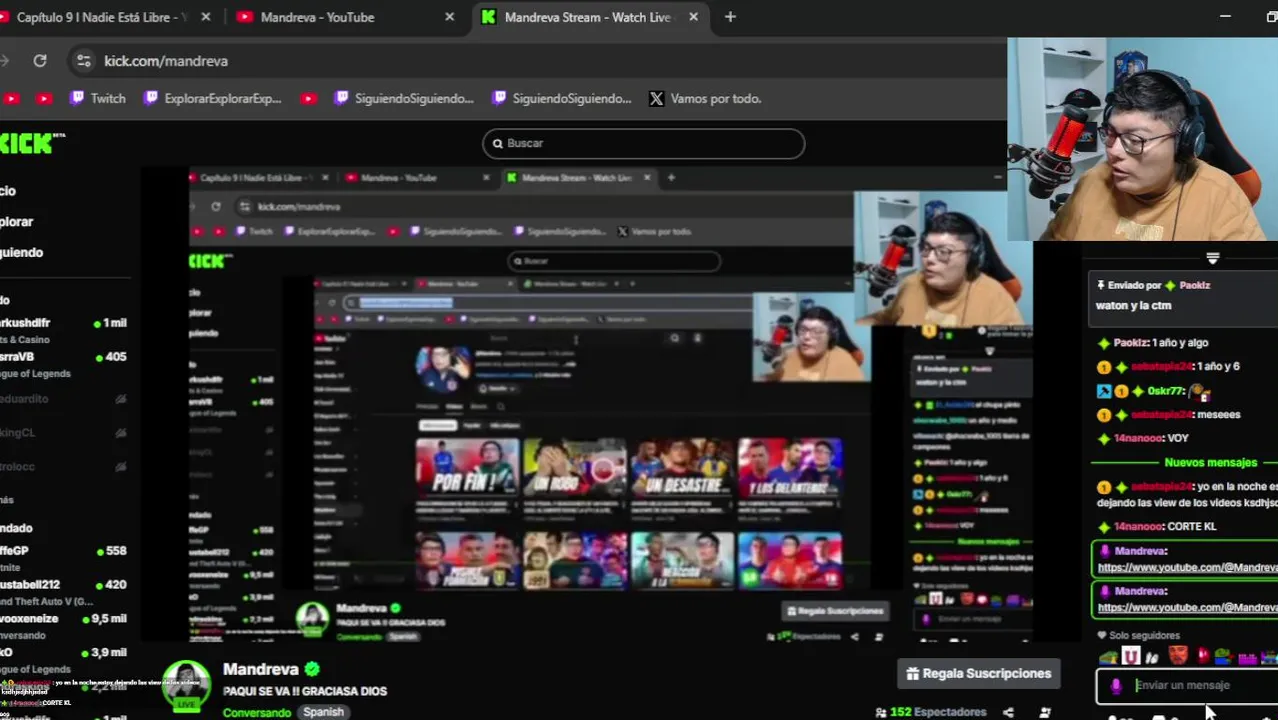The height and width of the screenshot is (720, 1278).
Task: Close the Capítulo 9 tab
Action: (x=206, y=17)
